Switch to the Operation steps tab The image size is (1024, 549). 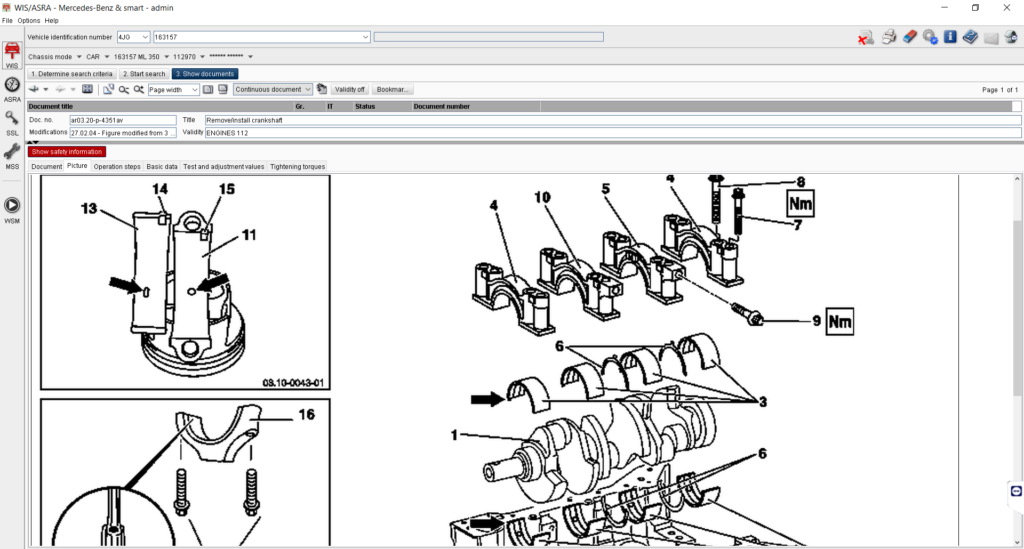(117, 166)
